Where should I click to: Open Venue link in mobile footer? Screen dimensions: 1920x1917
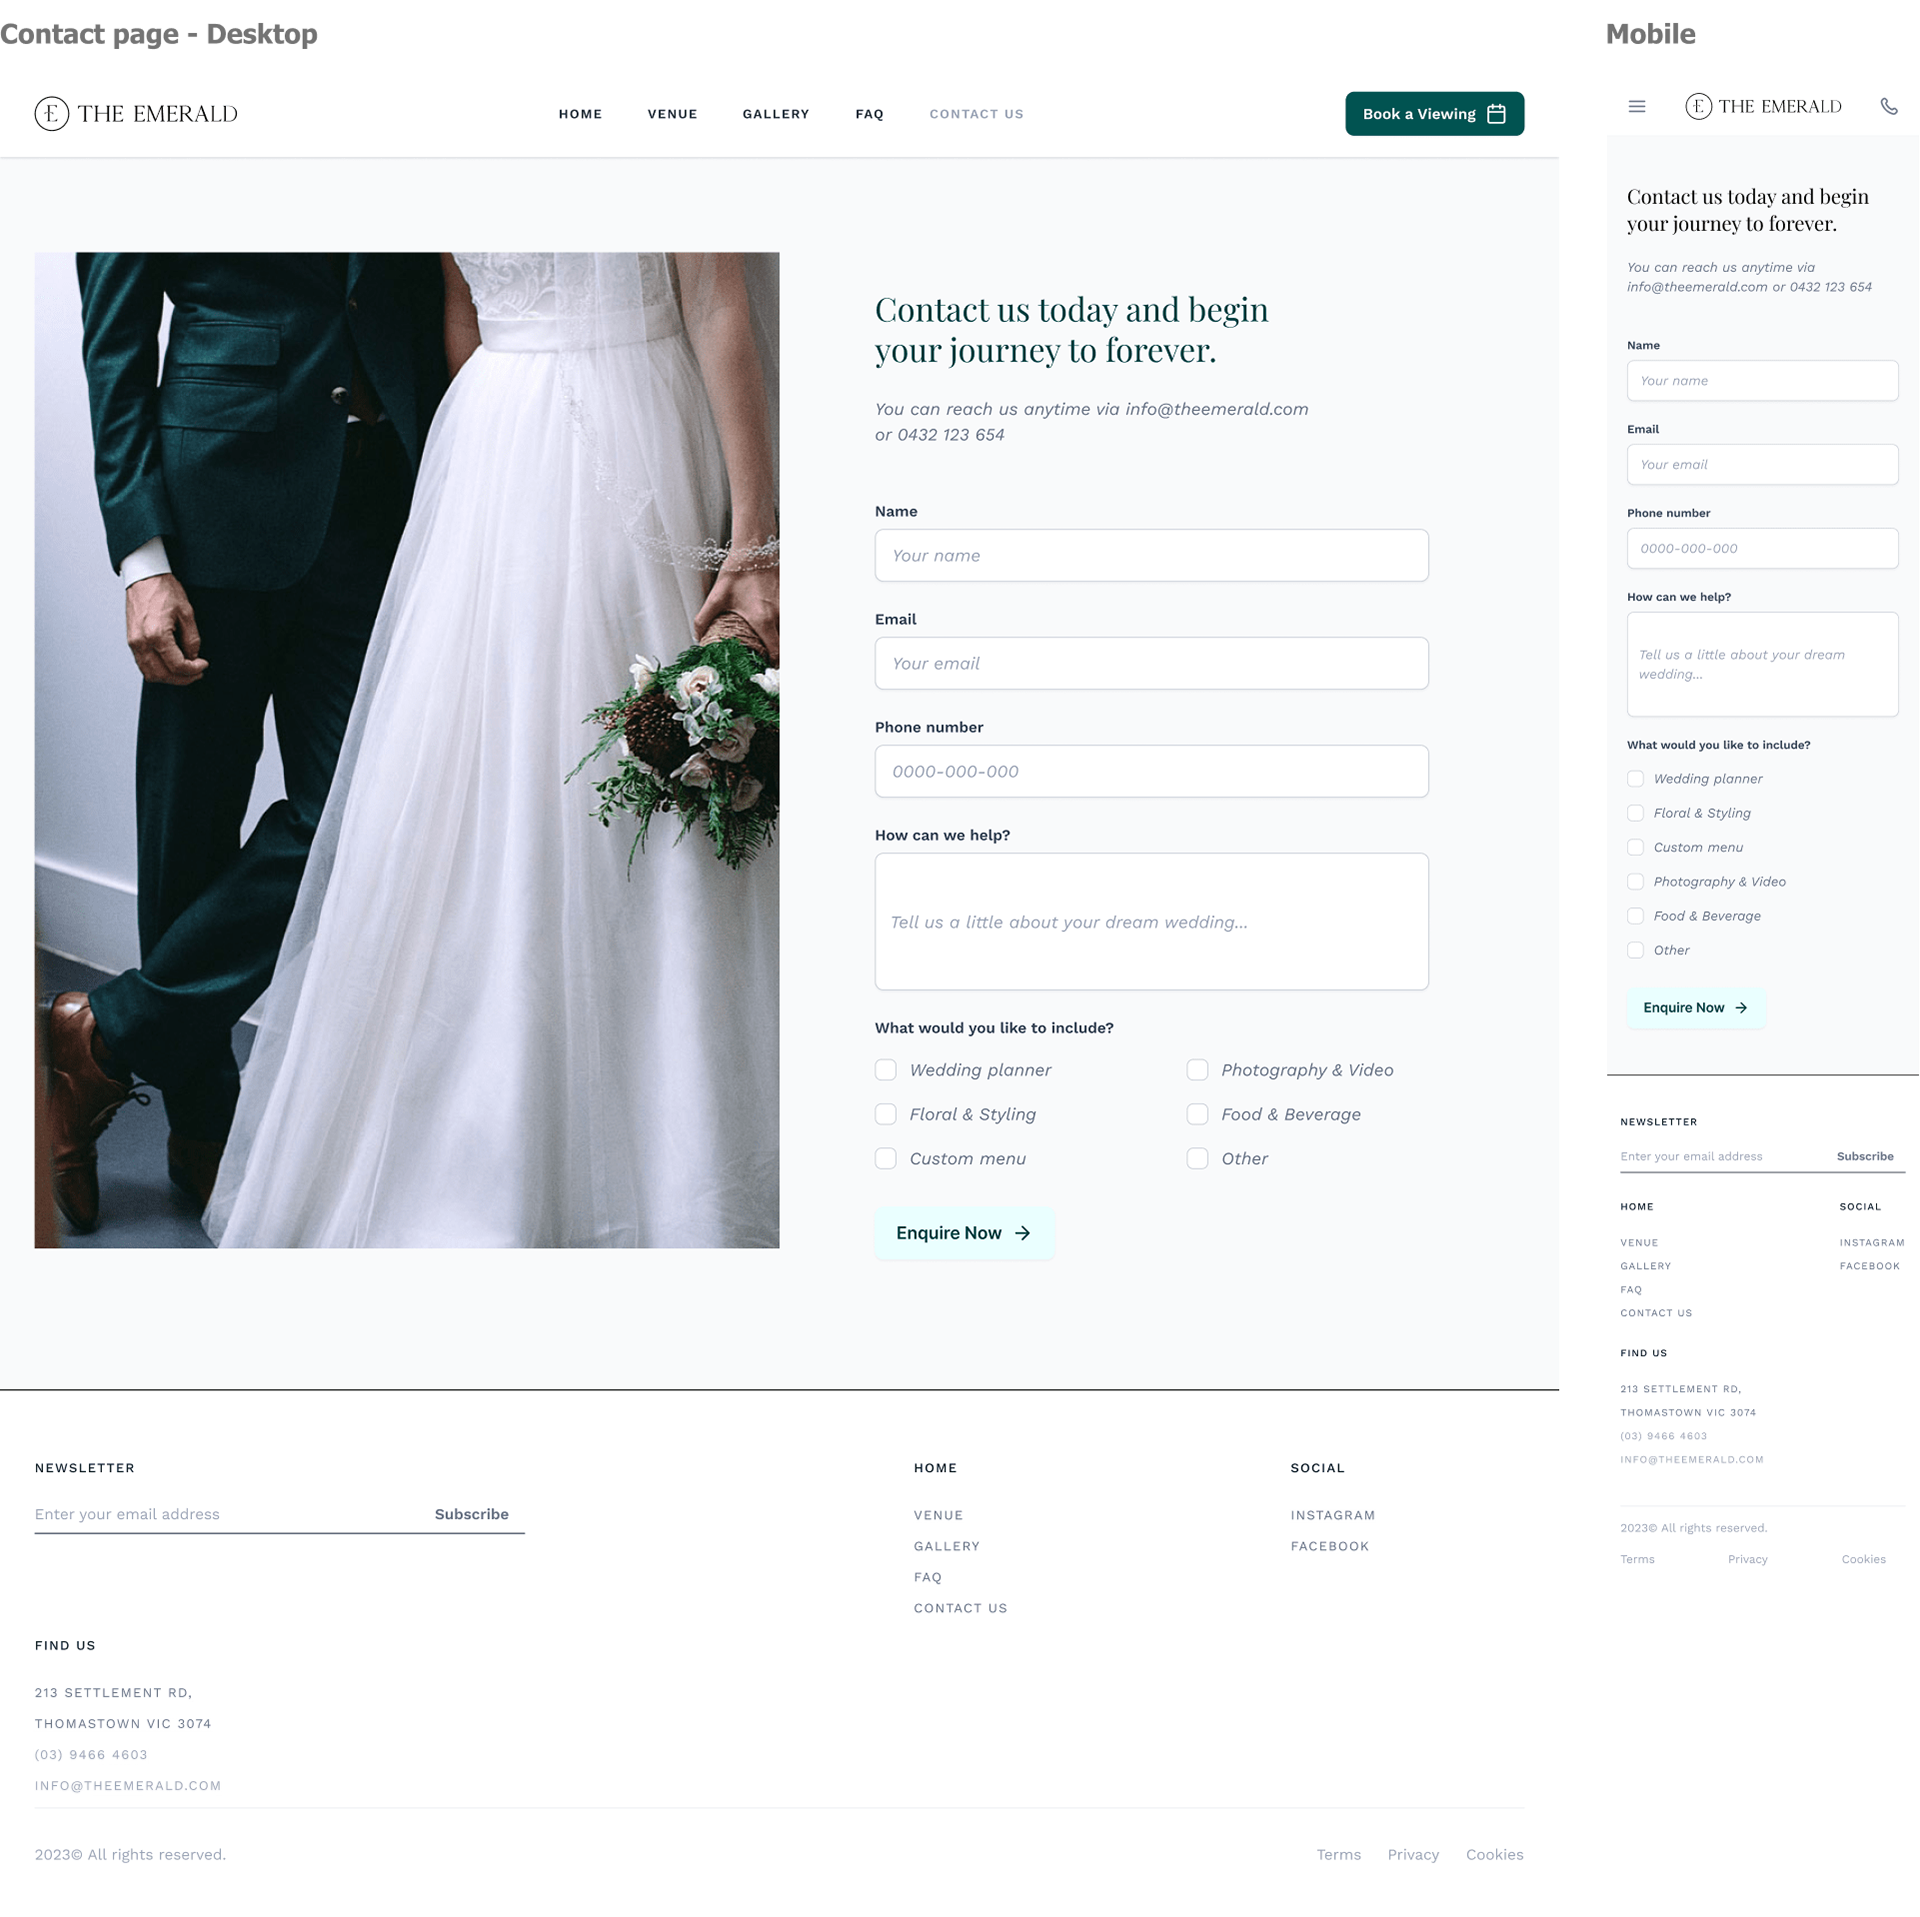coord(1639,1243)
